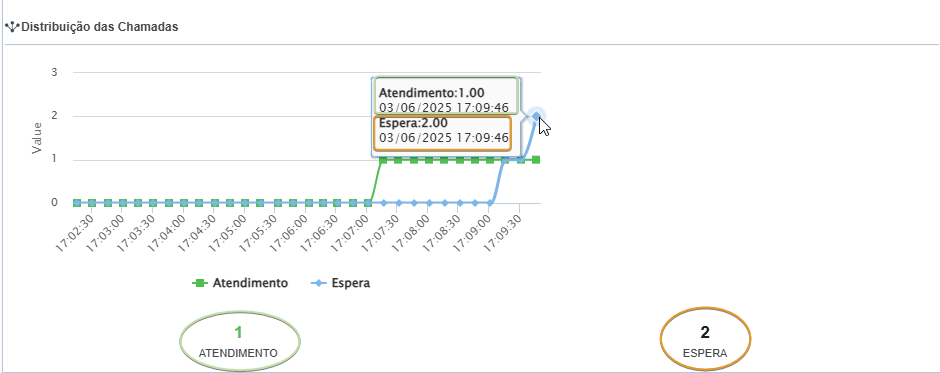940x373 pixels.
Task: Select the Atendimento counter oval showing 1
Action: pyautogui.click(x=240, y=341)
